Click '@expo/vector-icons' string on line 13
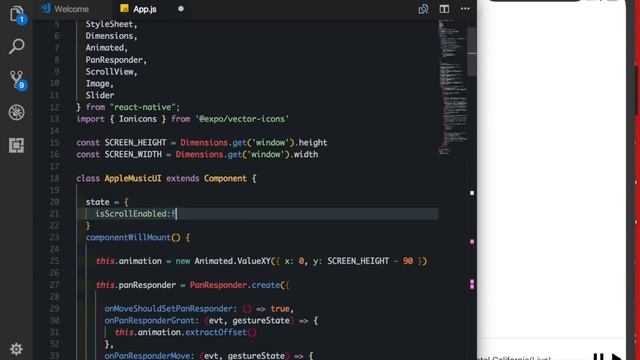The image size is (640, 360). 242,119
